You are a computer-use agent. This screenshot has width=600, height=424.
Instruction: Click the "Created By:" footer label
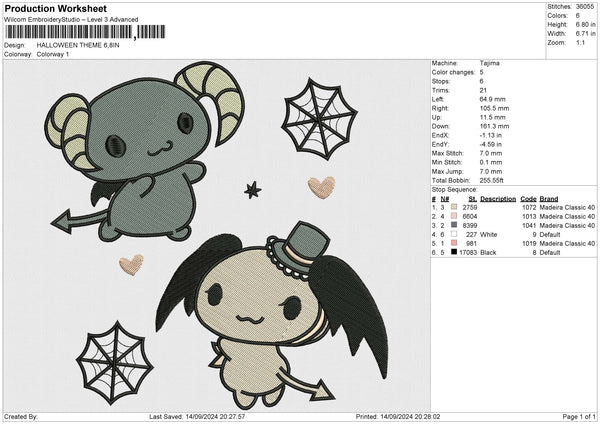[21, 416]
